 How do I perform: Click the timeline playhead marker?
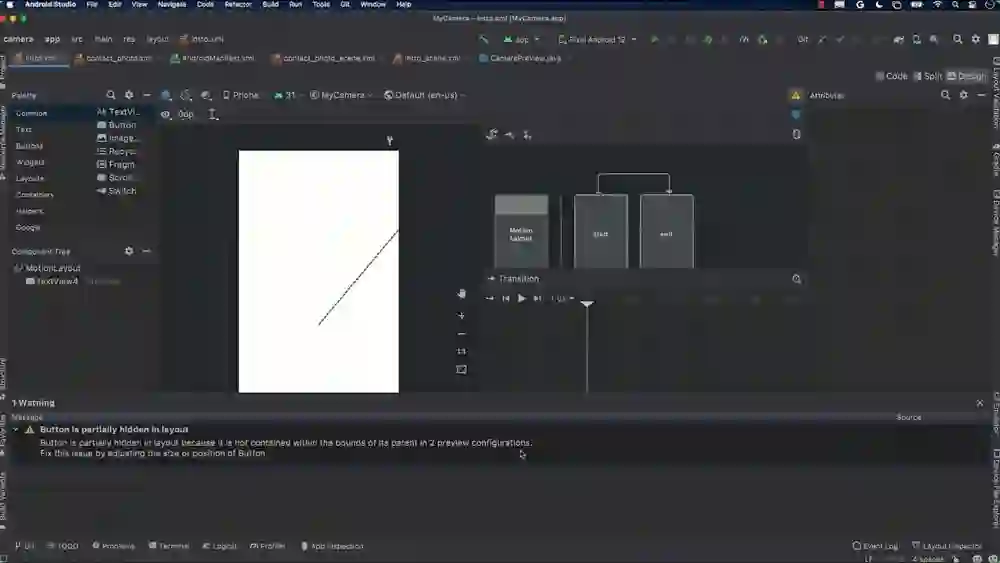pos(587,303)
